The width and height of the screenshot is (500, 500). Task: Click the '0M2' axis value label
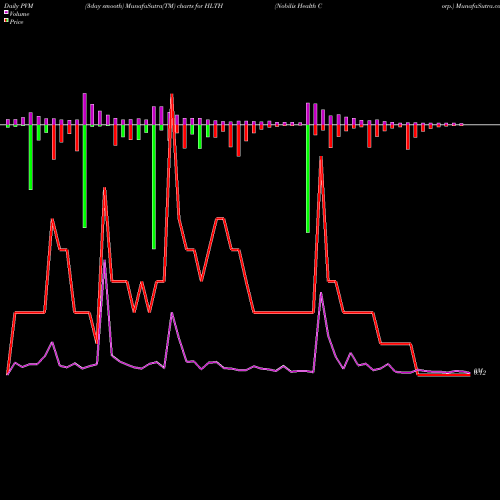[480, 372]
